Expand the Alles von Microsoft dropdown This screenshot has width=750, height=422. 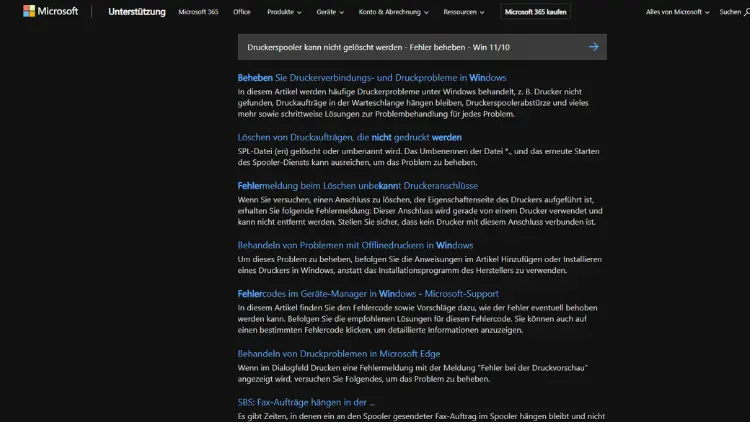[677, 12]
